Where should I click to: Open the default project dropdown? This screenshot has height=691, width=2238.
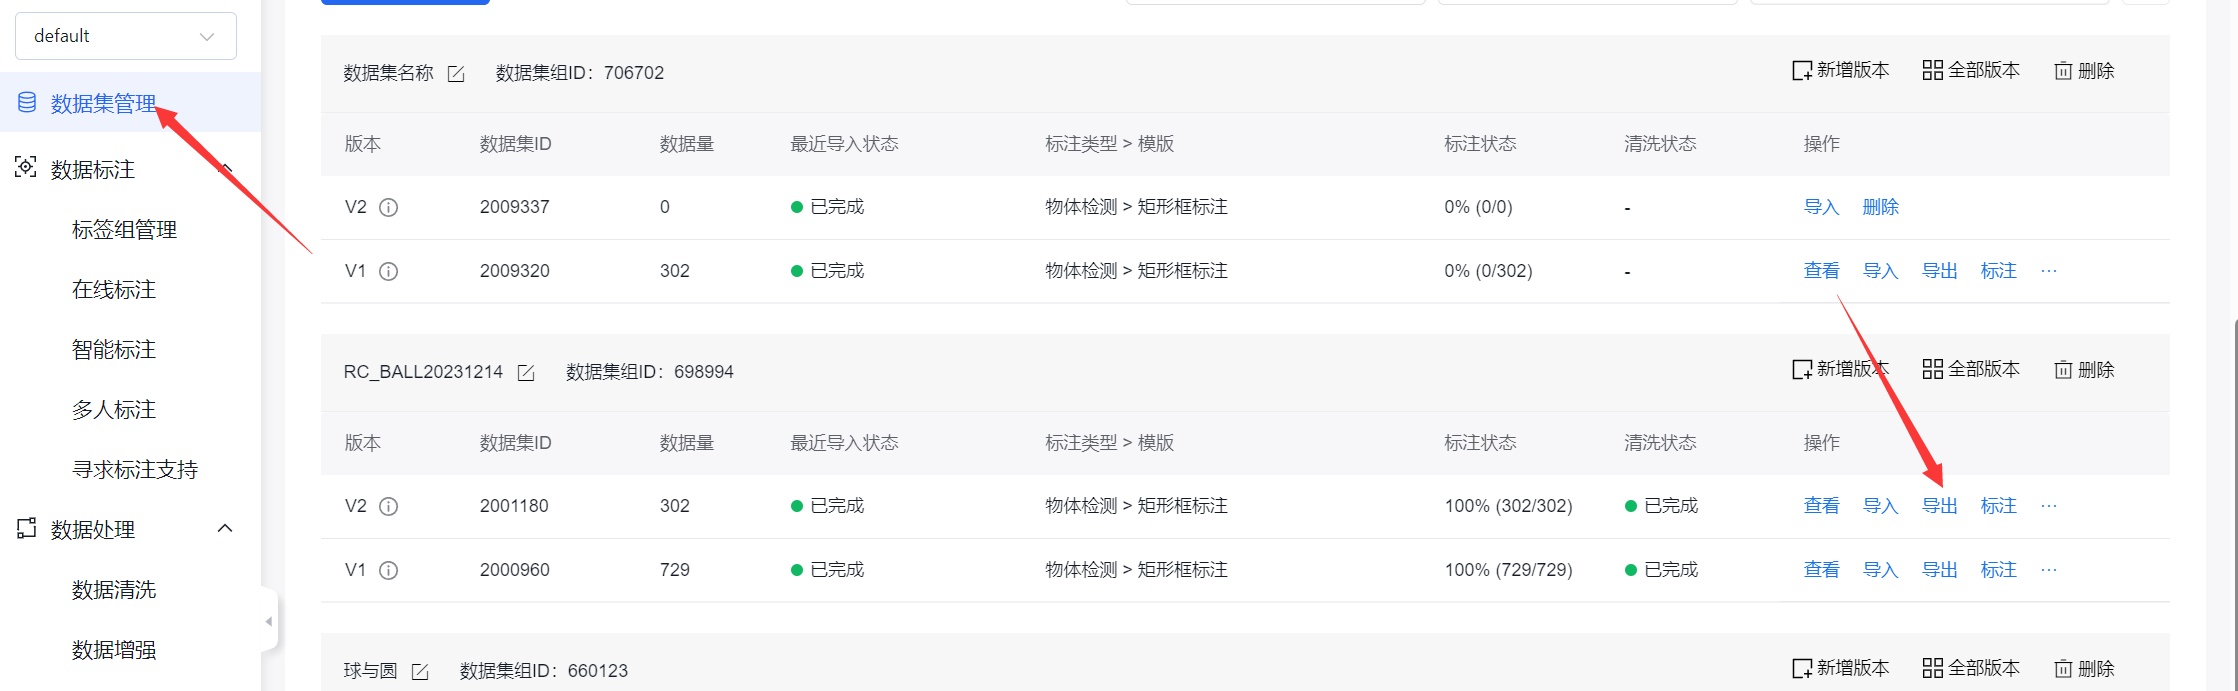[126, 36]
